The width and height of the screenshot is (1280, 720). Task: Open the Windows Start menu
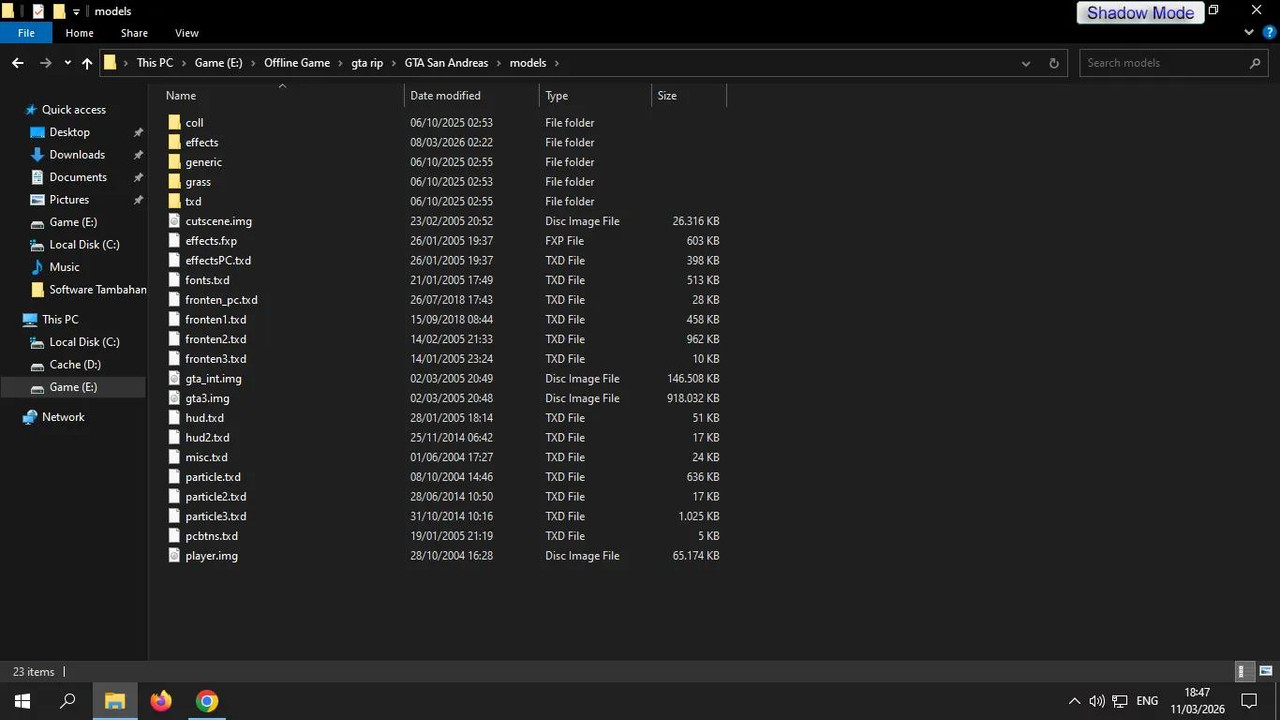(22, 701)
